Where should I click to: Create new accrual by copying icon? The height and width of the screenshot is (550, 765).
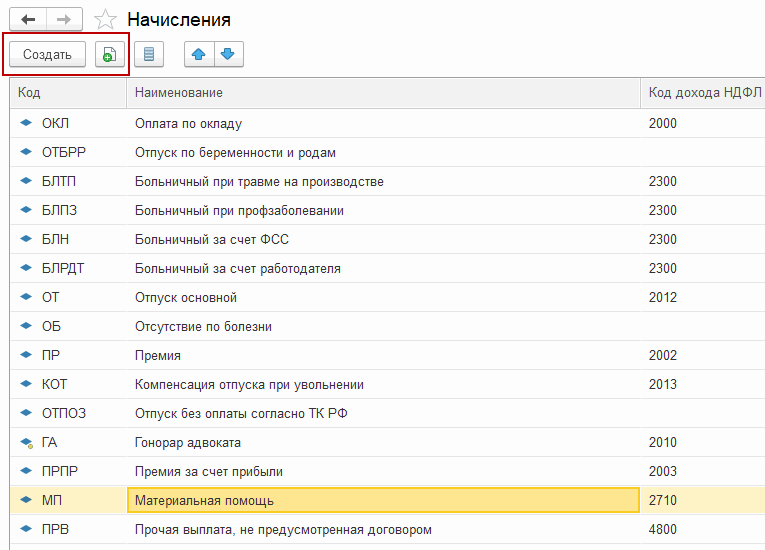pyautogui.click(x=109, y=55)
